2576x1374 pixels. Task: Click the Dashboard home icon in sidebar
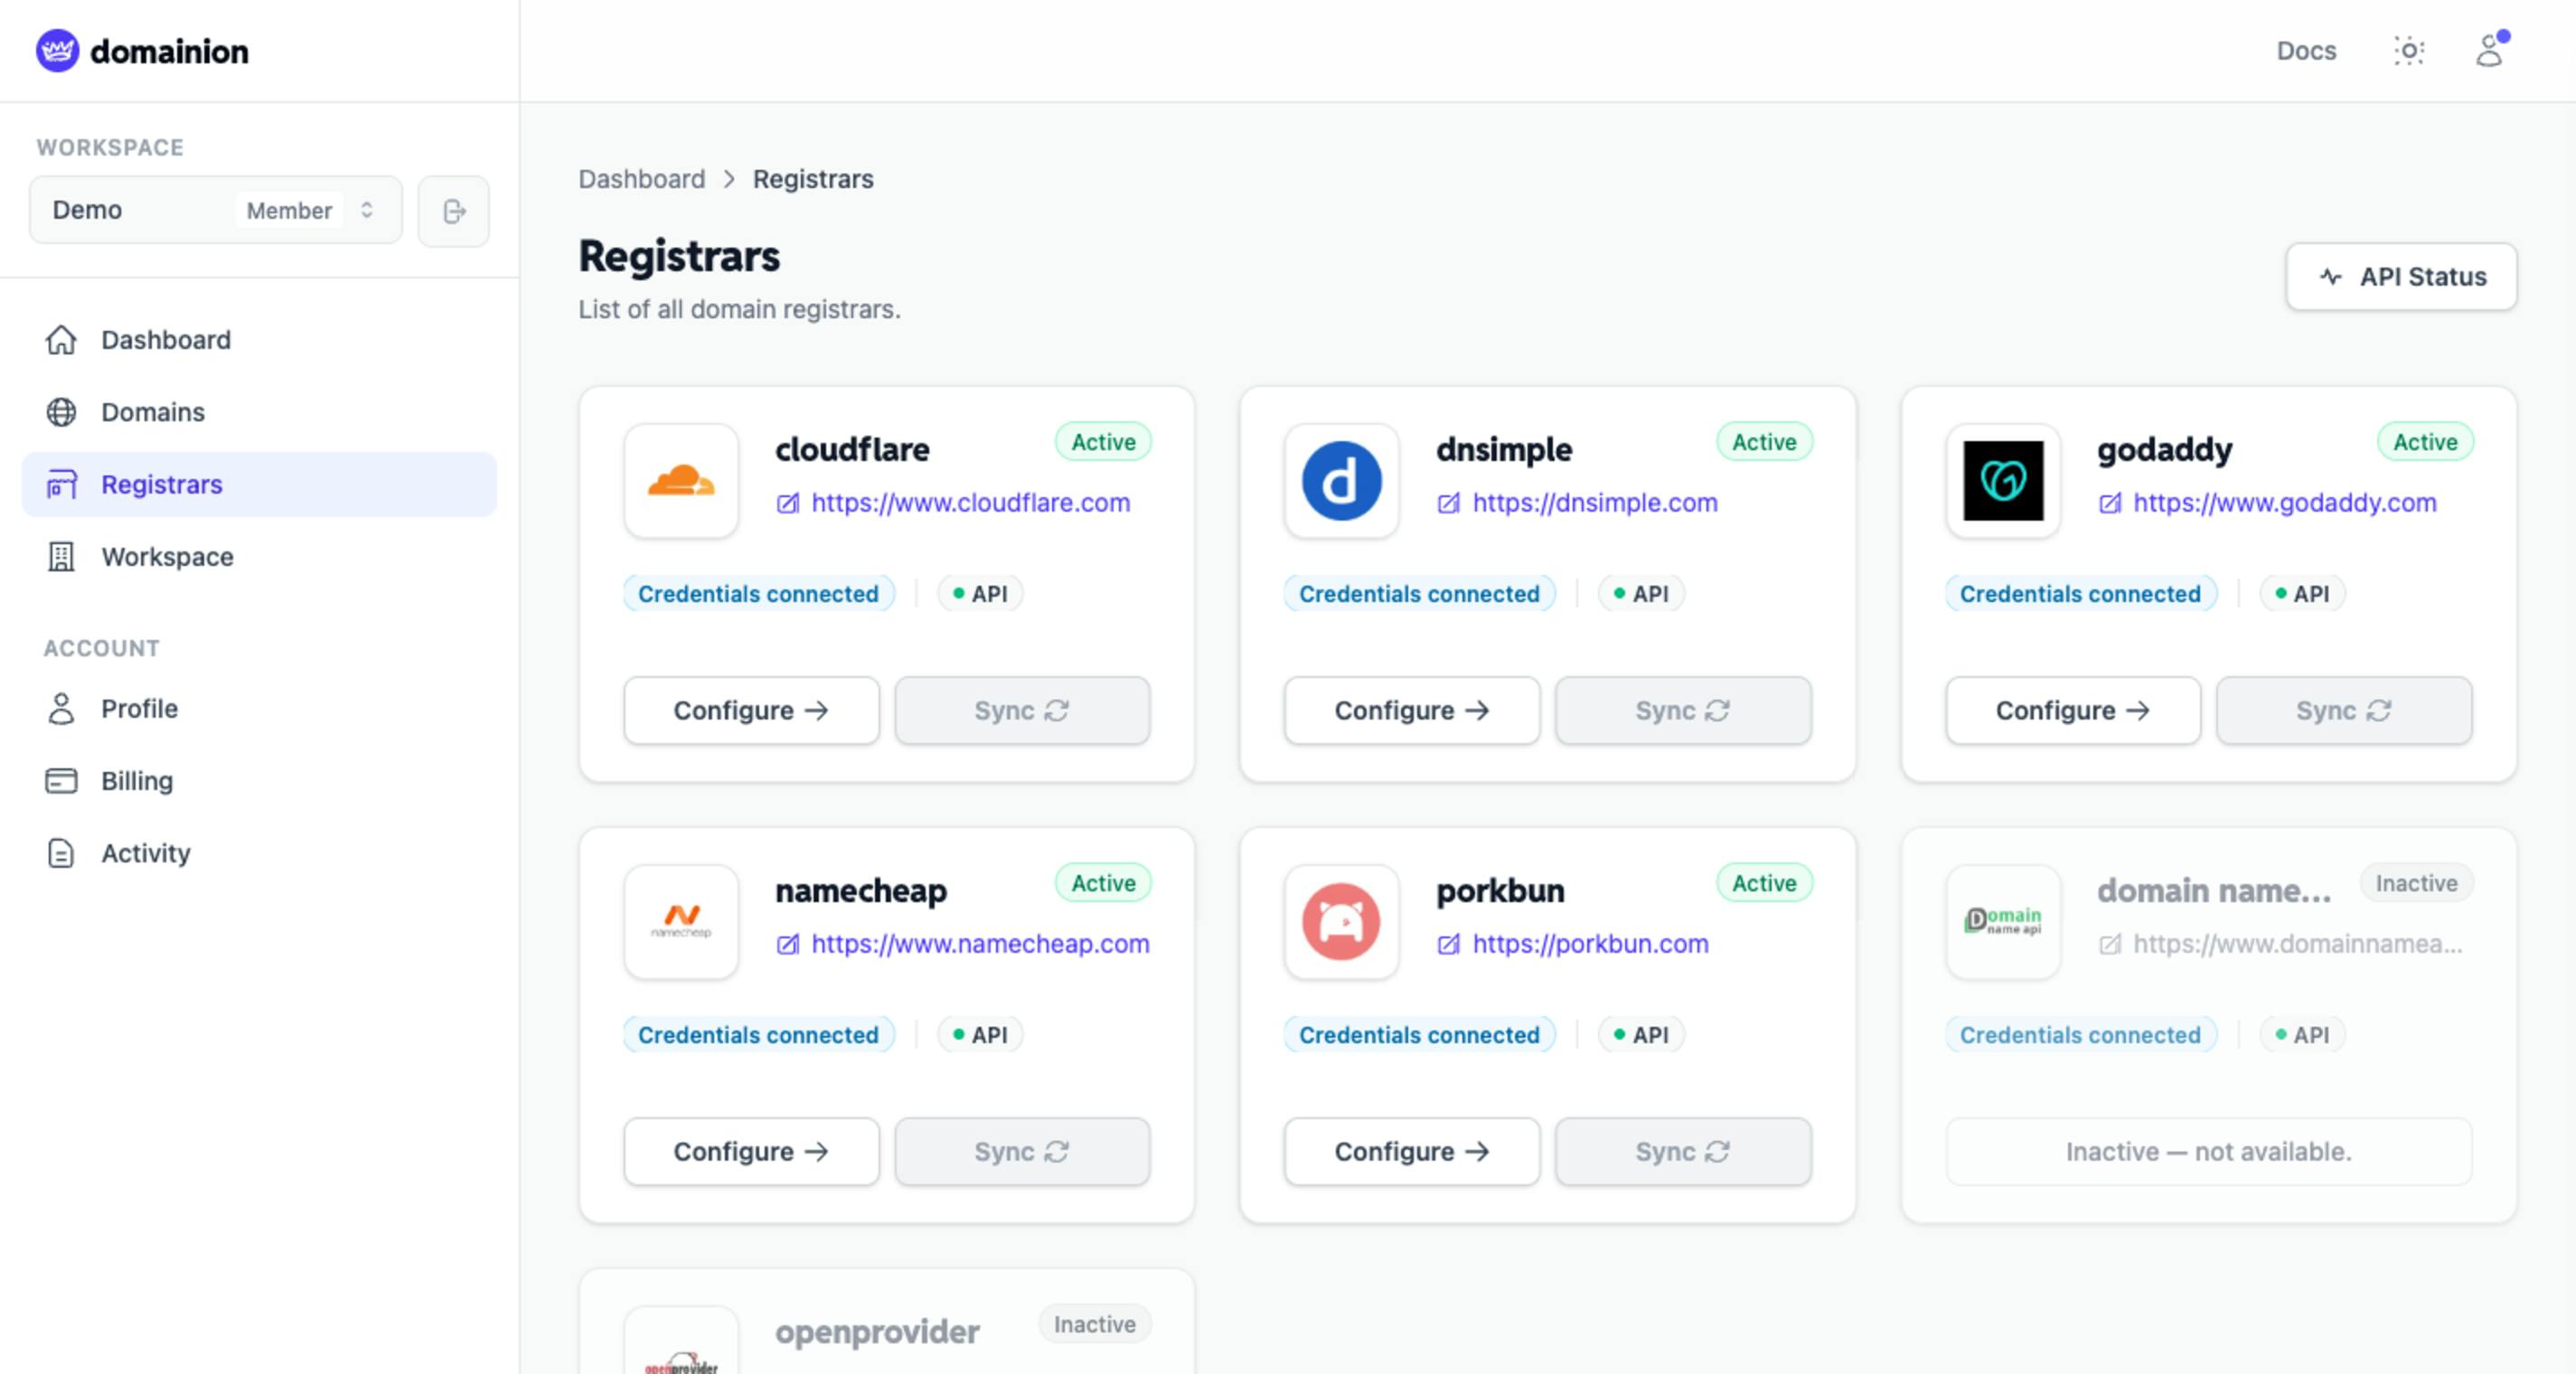click(61, 340)
